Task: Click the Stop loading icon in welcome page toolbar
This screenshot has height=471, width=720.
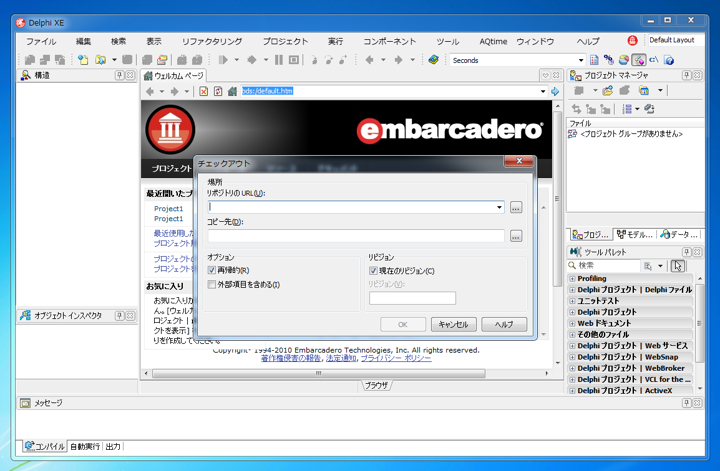Action: point(204,91)
